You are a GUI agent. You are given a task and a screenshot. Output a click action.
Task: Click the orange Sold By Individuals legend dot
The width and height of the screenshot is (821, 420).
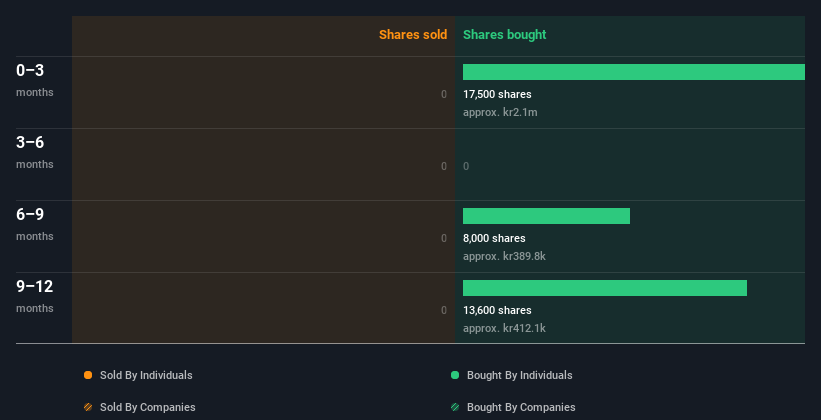(88, 375)
